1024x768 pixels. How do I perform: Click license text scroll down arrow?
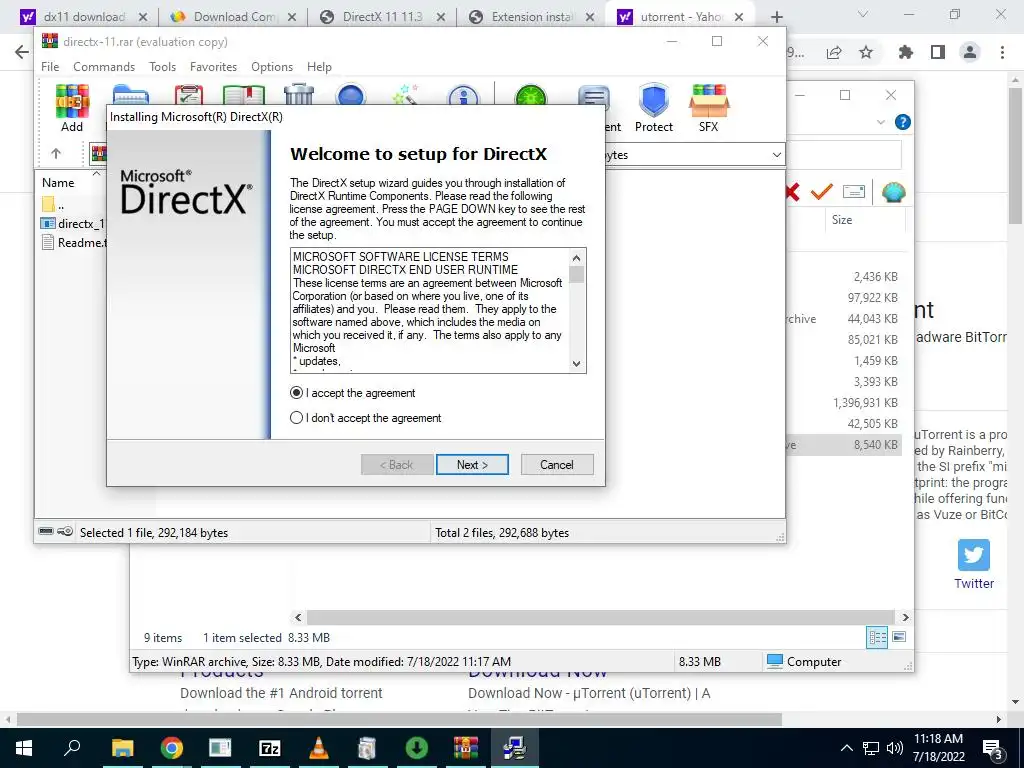point(576,364)
